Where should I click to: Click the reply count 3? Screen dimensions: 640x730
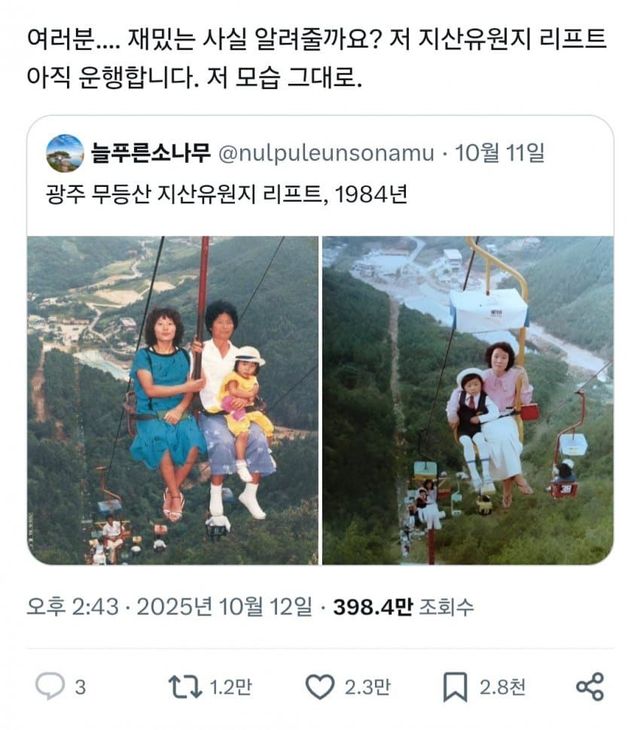tap(80, 687)
